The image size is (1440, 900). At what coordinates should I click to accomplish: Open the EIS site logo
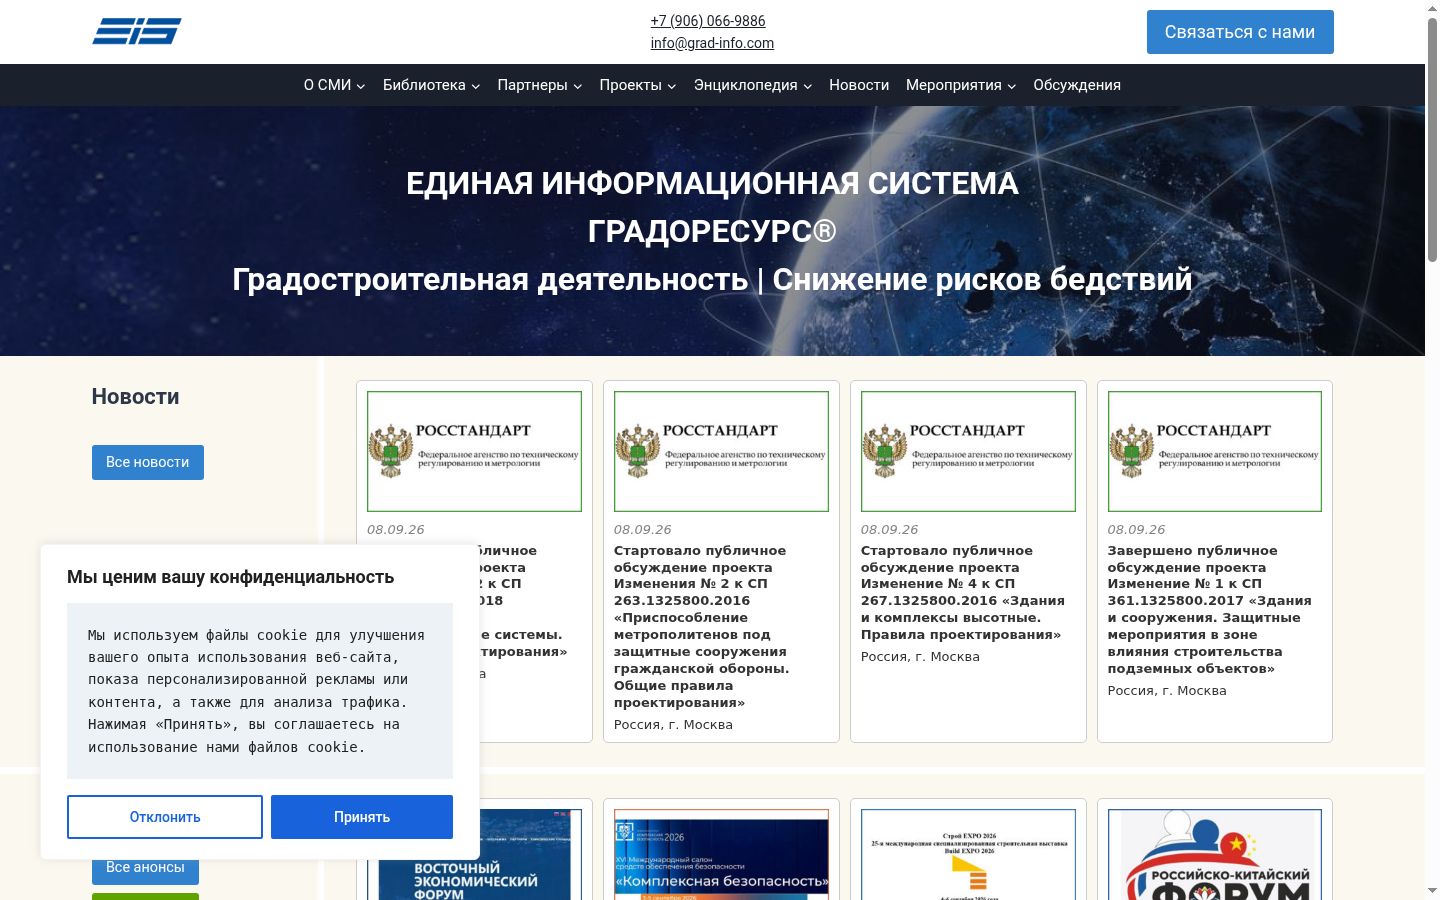(137, 31)
